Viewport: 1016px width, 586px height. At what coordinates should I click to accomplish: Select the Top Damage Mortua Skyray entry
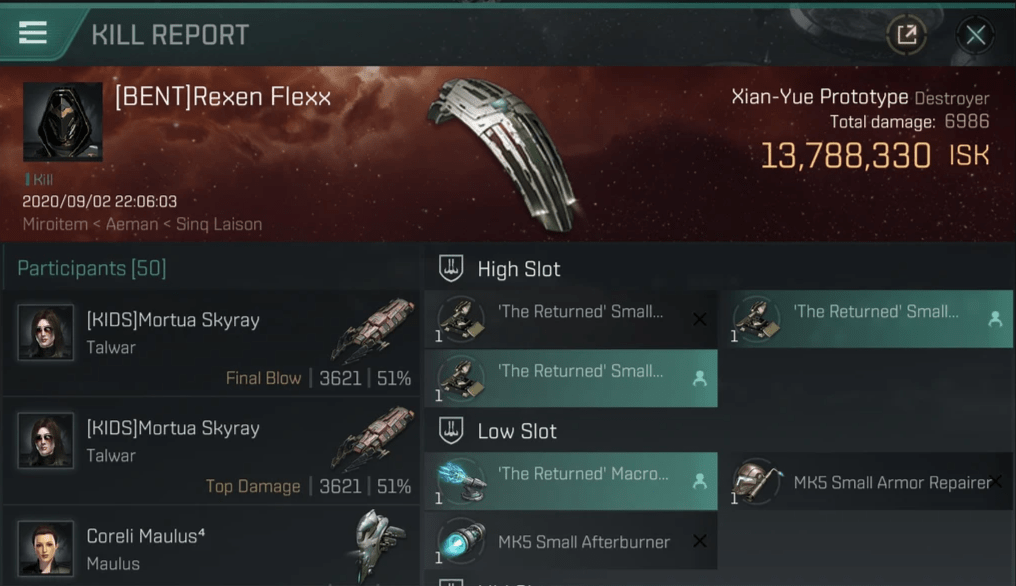[x=211, y=452]
